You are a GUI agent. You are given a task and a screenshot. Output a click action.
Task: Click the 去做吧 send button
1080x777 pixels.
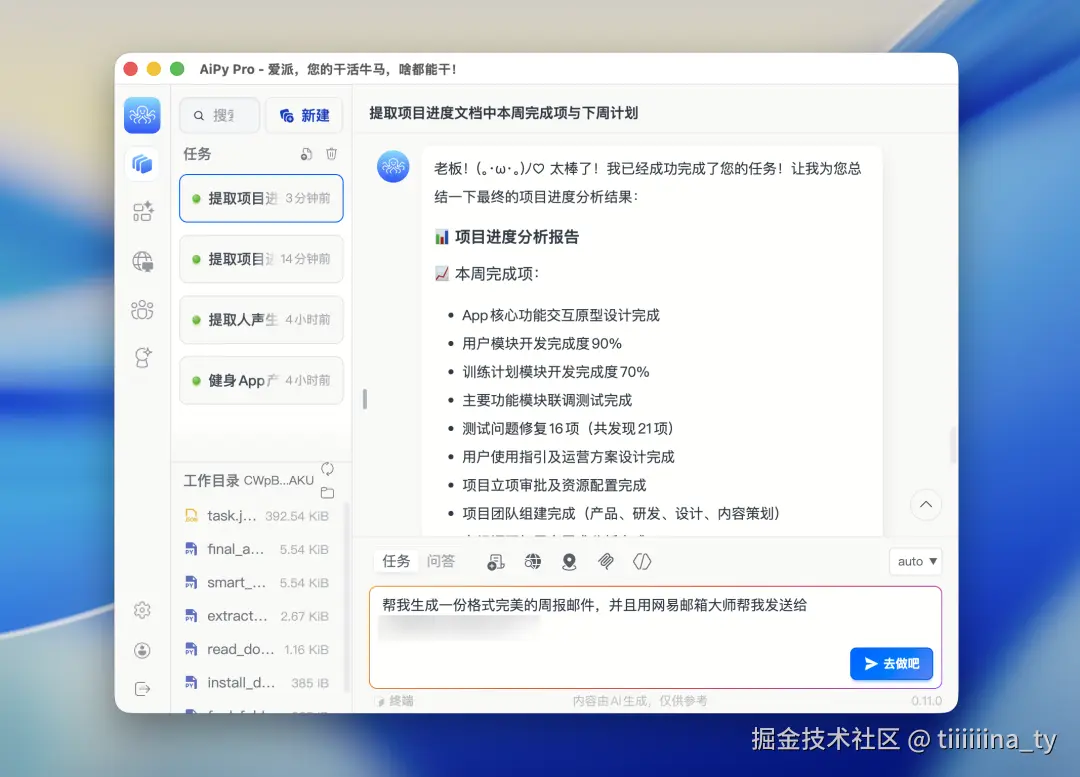click(x=891, y=663)
